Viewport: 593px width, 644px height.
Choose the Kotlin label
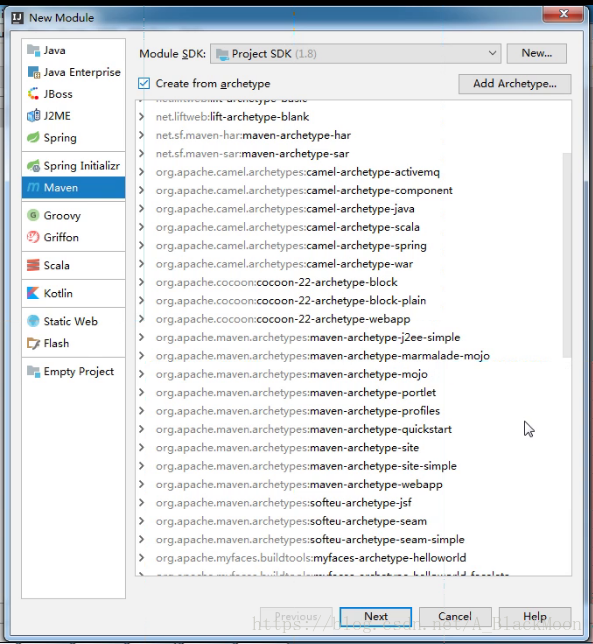tap(58, 293)
